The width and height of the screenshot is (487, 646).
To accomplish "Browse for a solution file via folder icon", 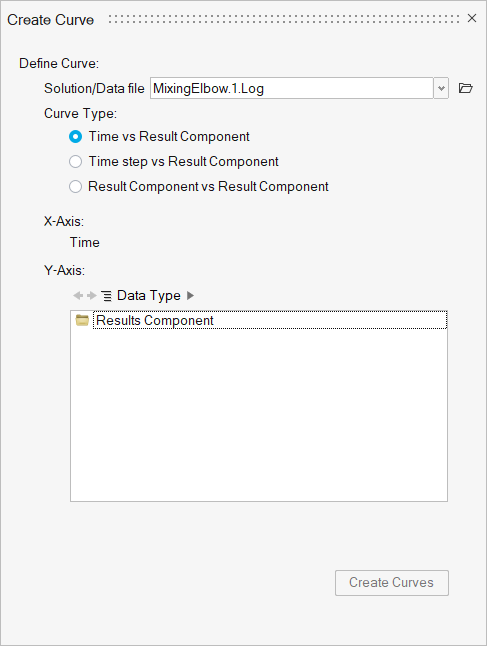I will [466, 88].
